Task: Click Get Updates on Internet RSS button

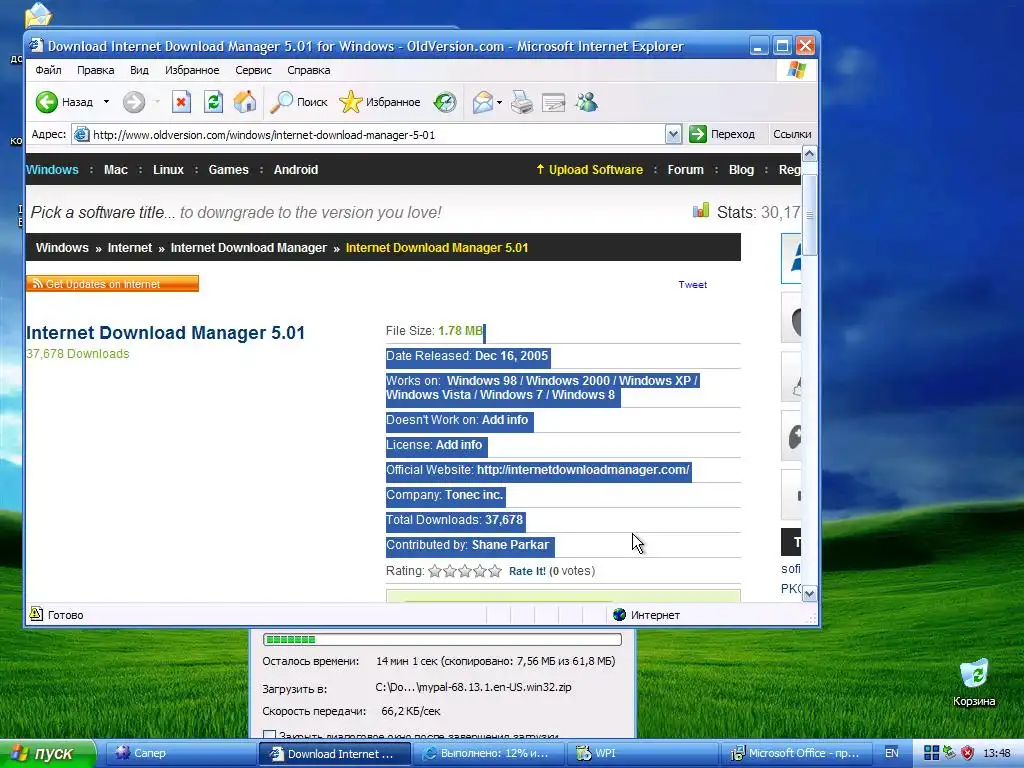Action: [x=112, y=283]
